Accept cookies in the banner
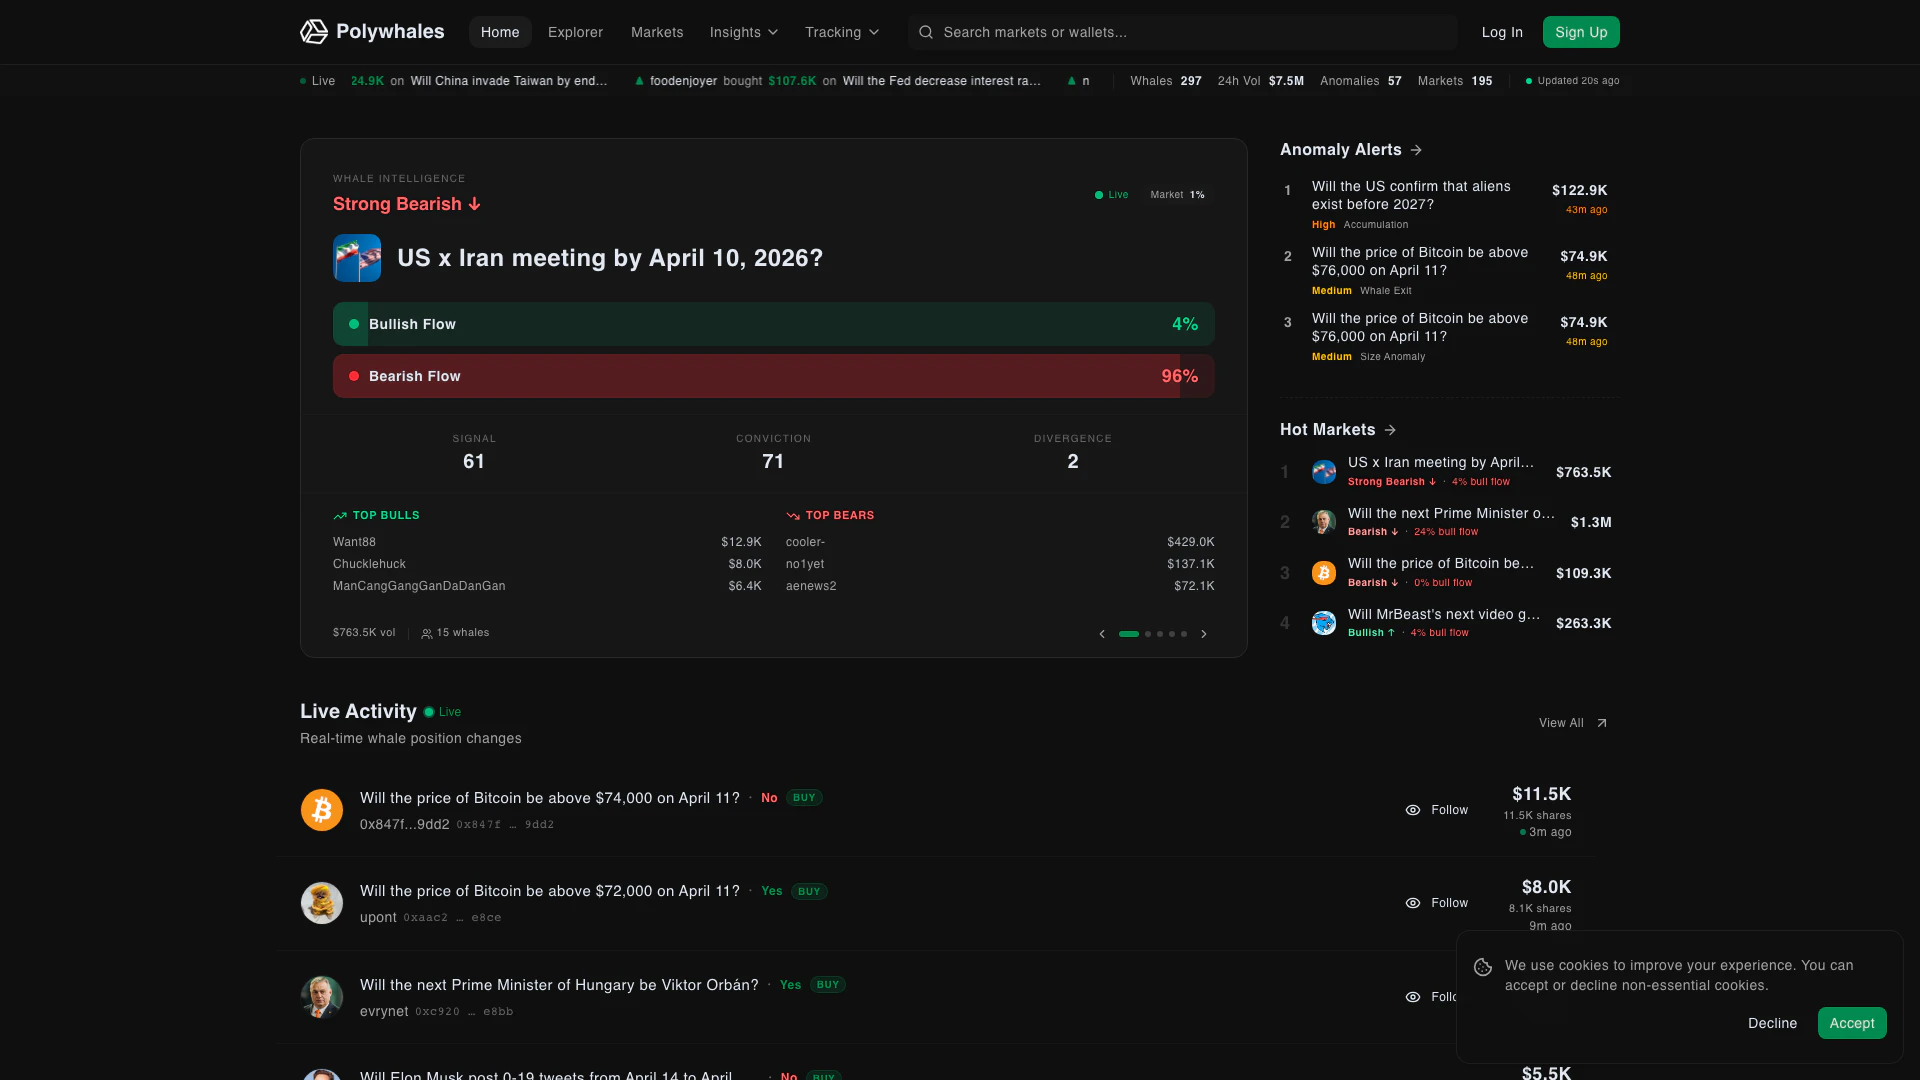Viewport: 1920px width, 1080px height. pos(1852,1023)
